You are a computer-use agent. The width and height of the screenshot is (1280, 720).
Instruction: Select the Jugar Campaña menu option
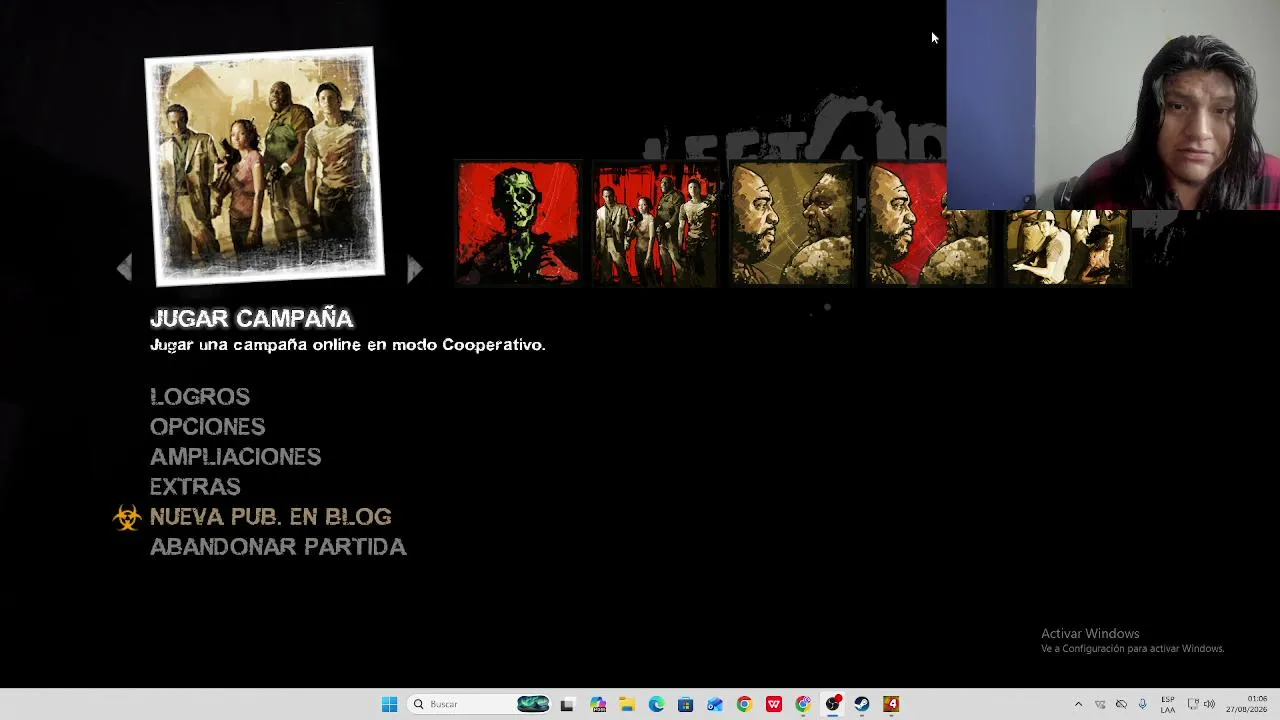(251, 319)
